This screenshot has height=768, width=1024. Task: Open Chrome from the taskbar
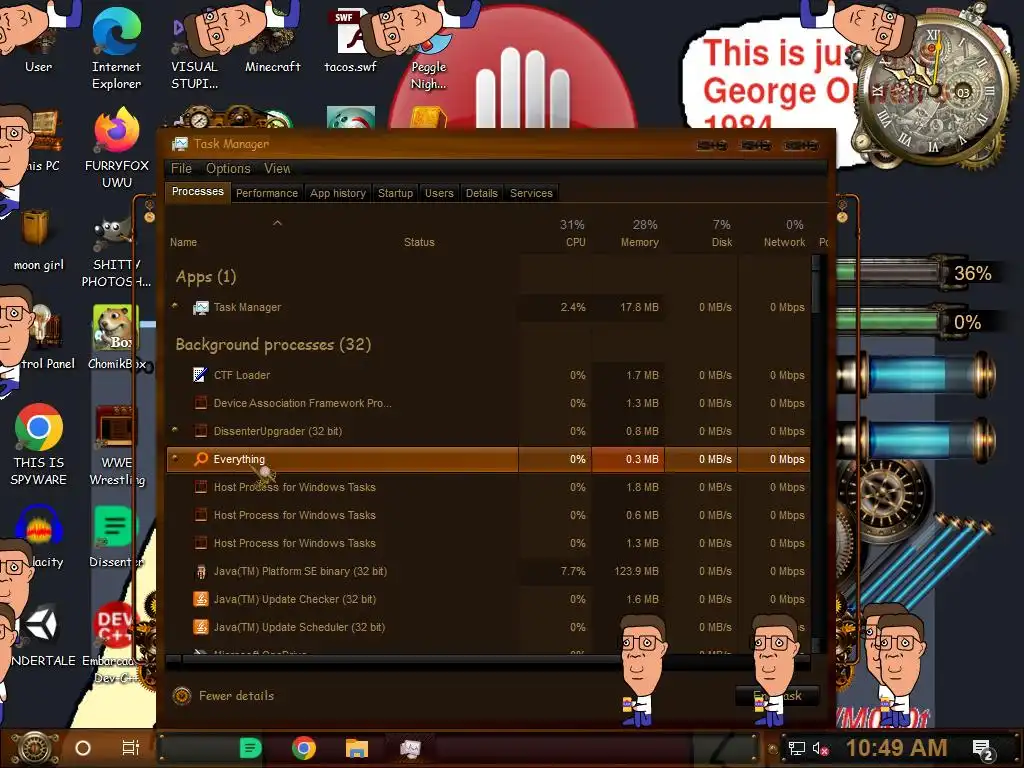[x=304, y=748]
